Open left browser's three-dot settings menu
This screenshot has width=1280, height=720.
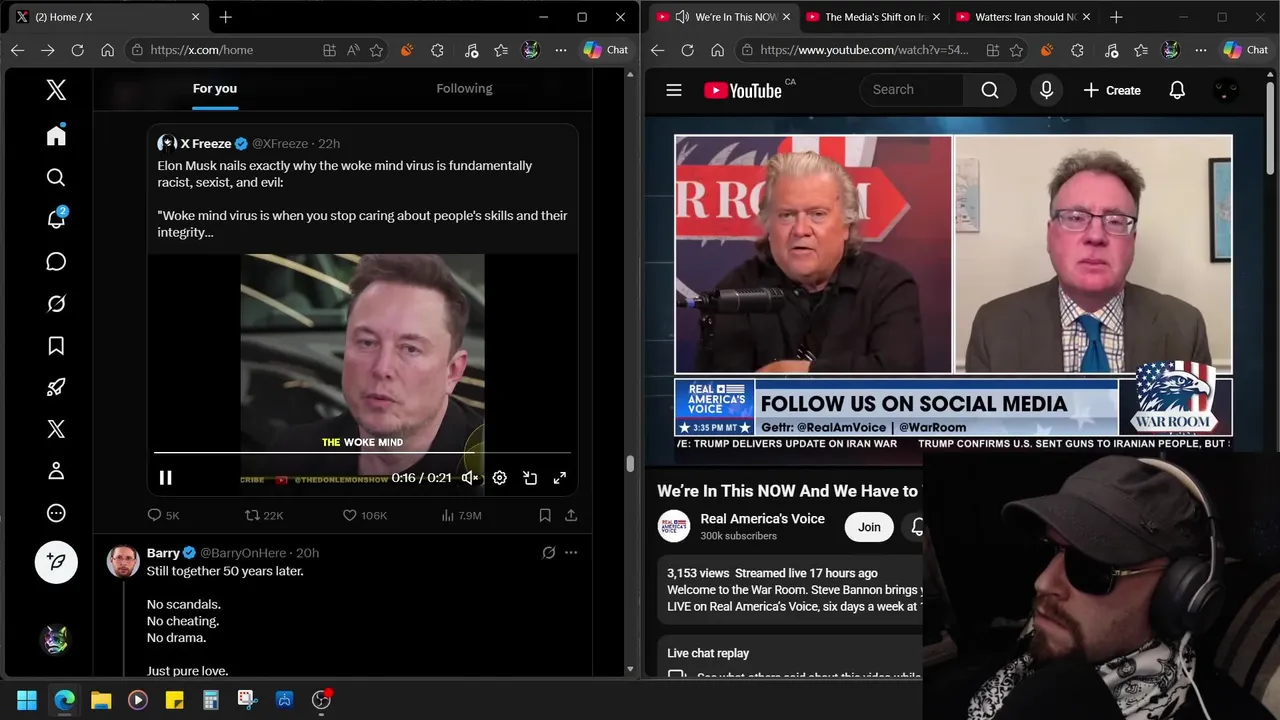[561, 50]
